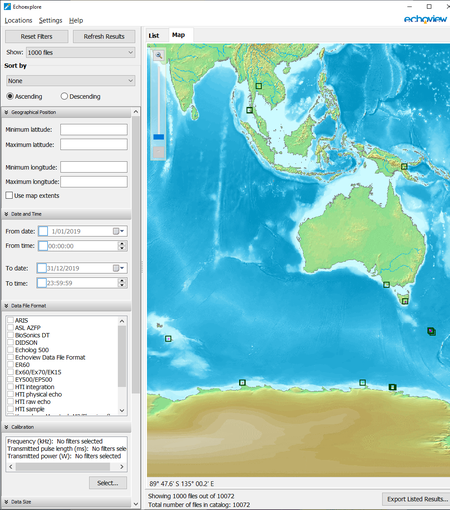Open the From date calendar picker

click(x=118, y=231)
